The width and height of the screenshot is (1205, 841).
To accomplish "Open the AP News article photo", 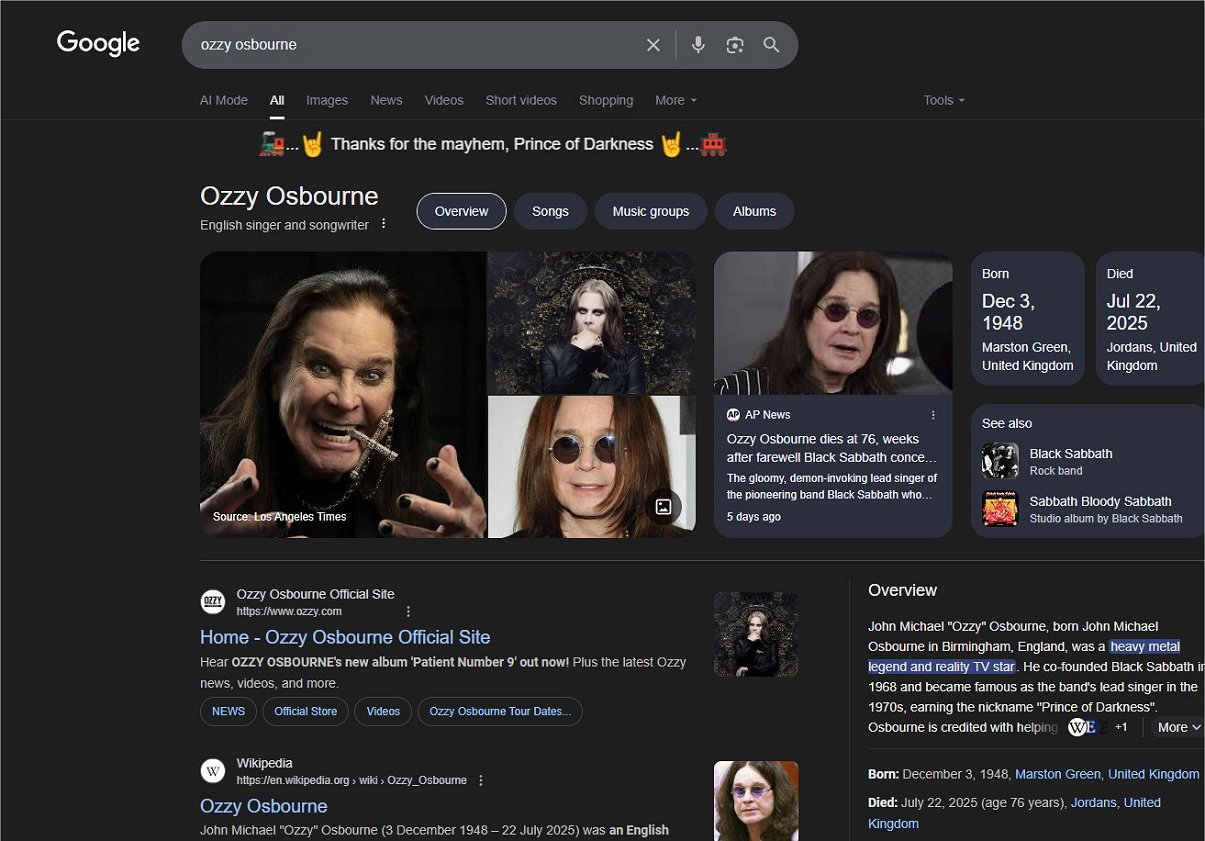I will tap(833, 323).
